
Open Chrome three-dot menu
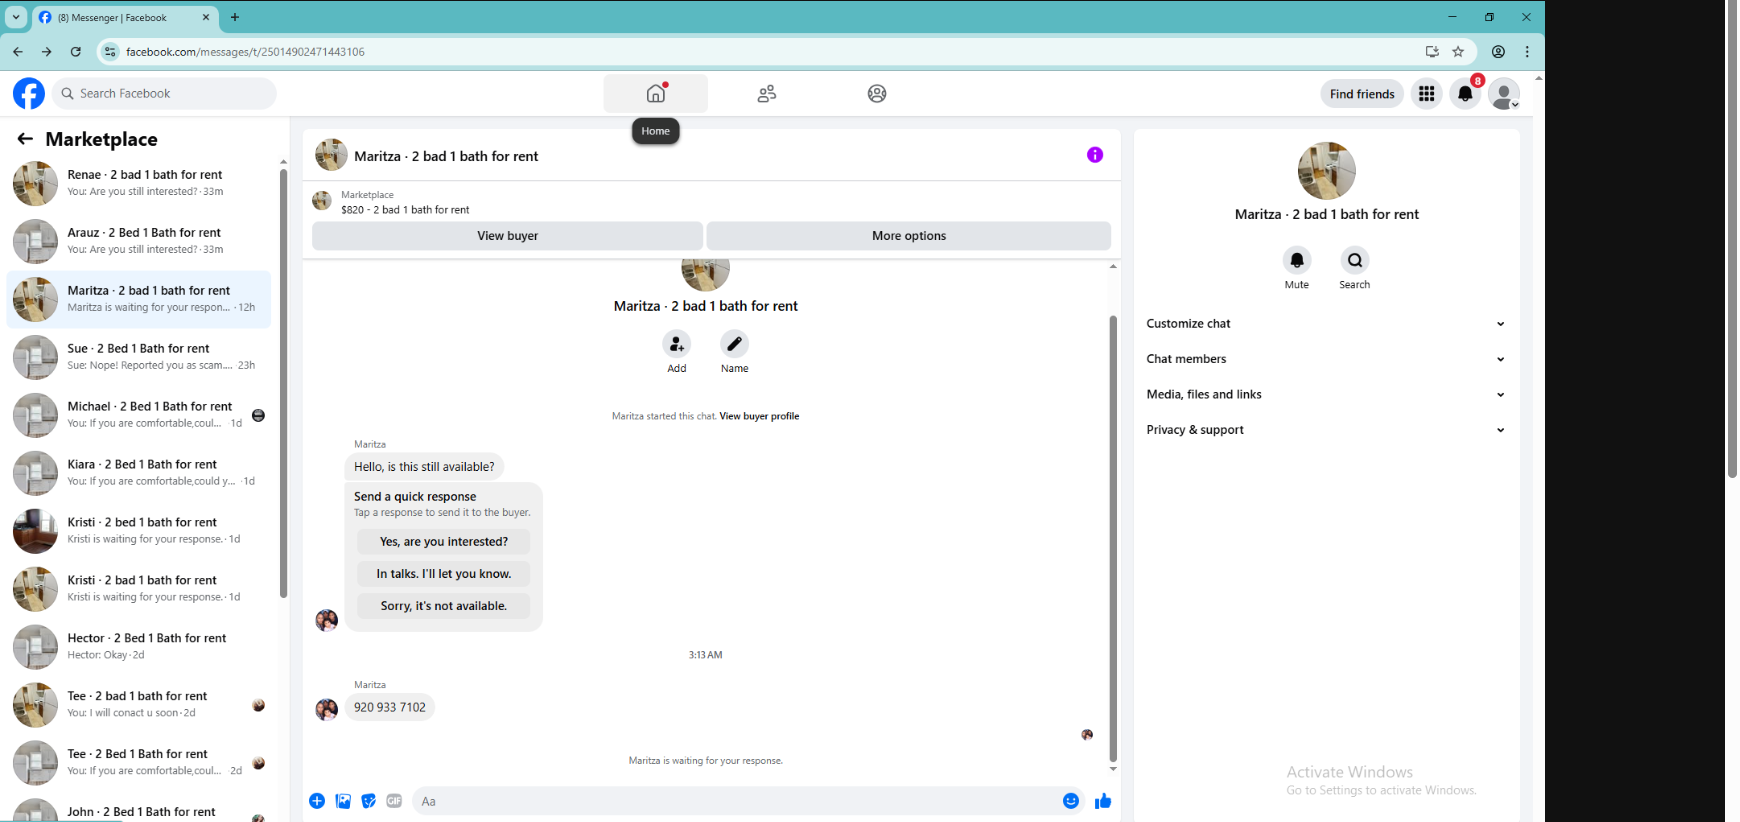pos(1527,51)
